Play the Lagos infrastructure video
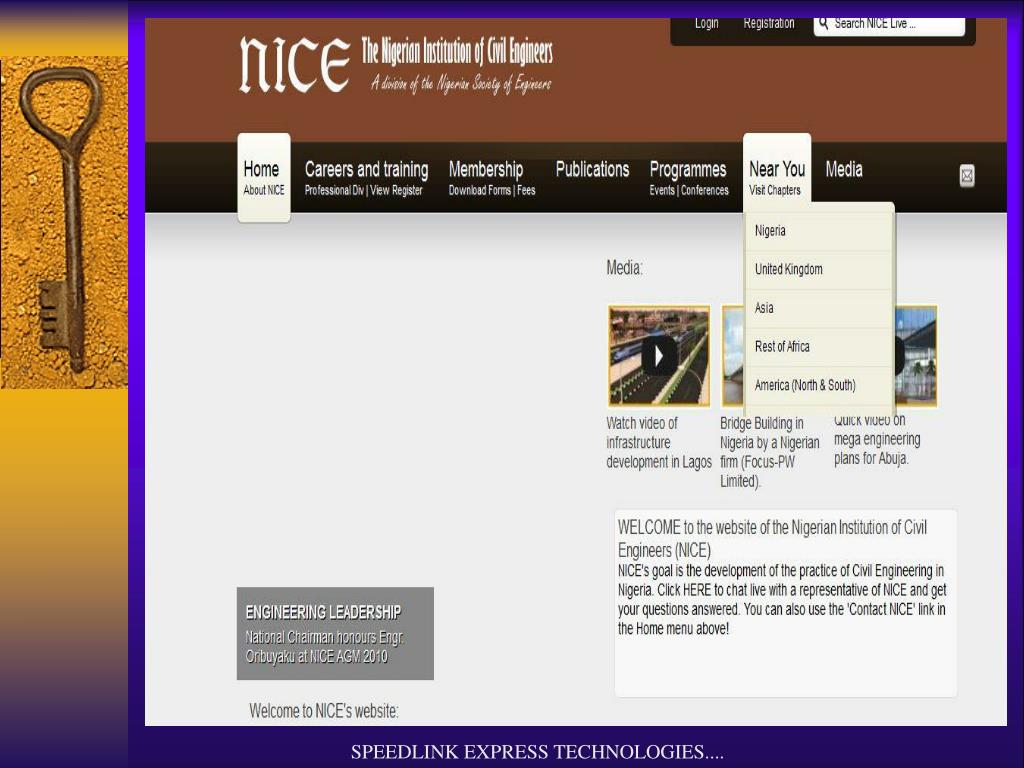Screen dimensions: 1024x768 pos(659,356)
